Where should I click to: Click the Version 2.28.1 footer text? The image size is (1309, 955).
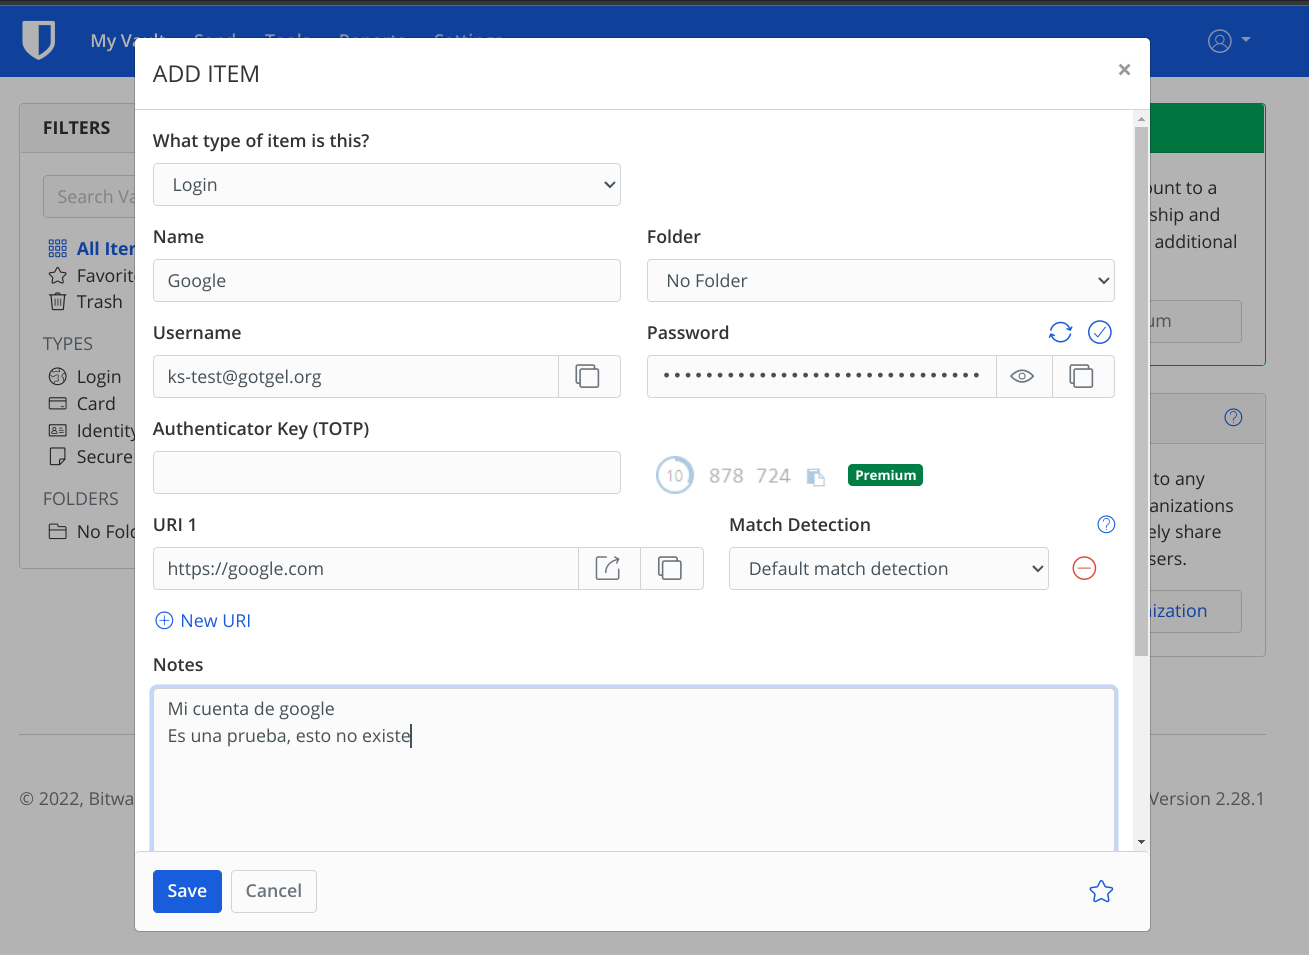point(1206,799)
